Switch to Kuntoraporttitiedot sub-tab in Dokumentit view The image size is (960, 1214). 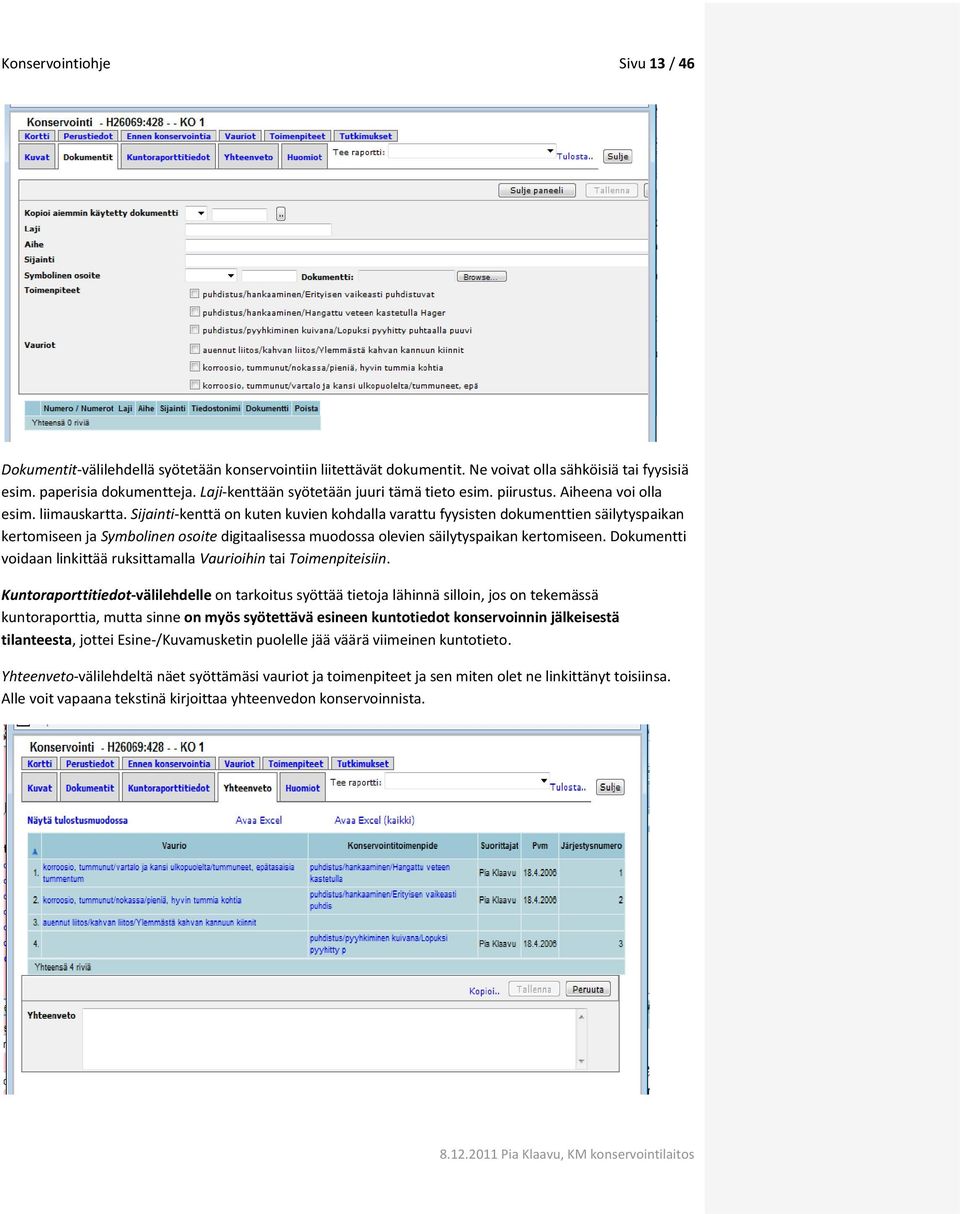[169, 157]
